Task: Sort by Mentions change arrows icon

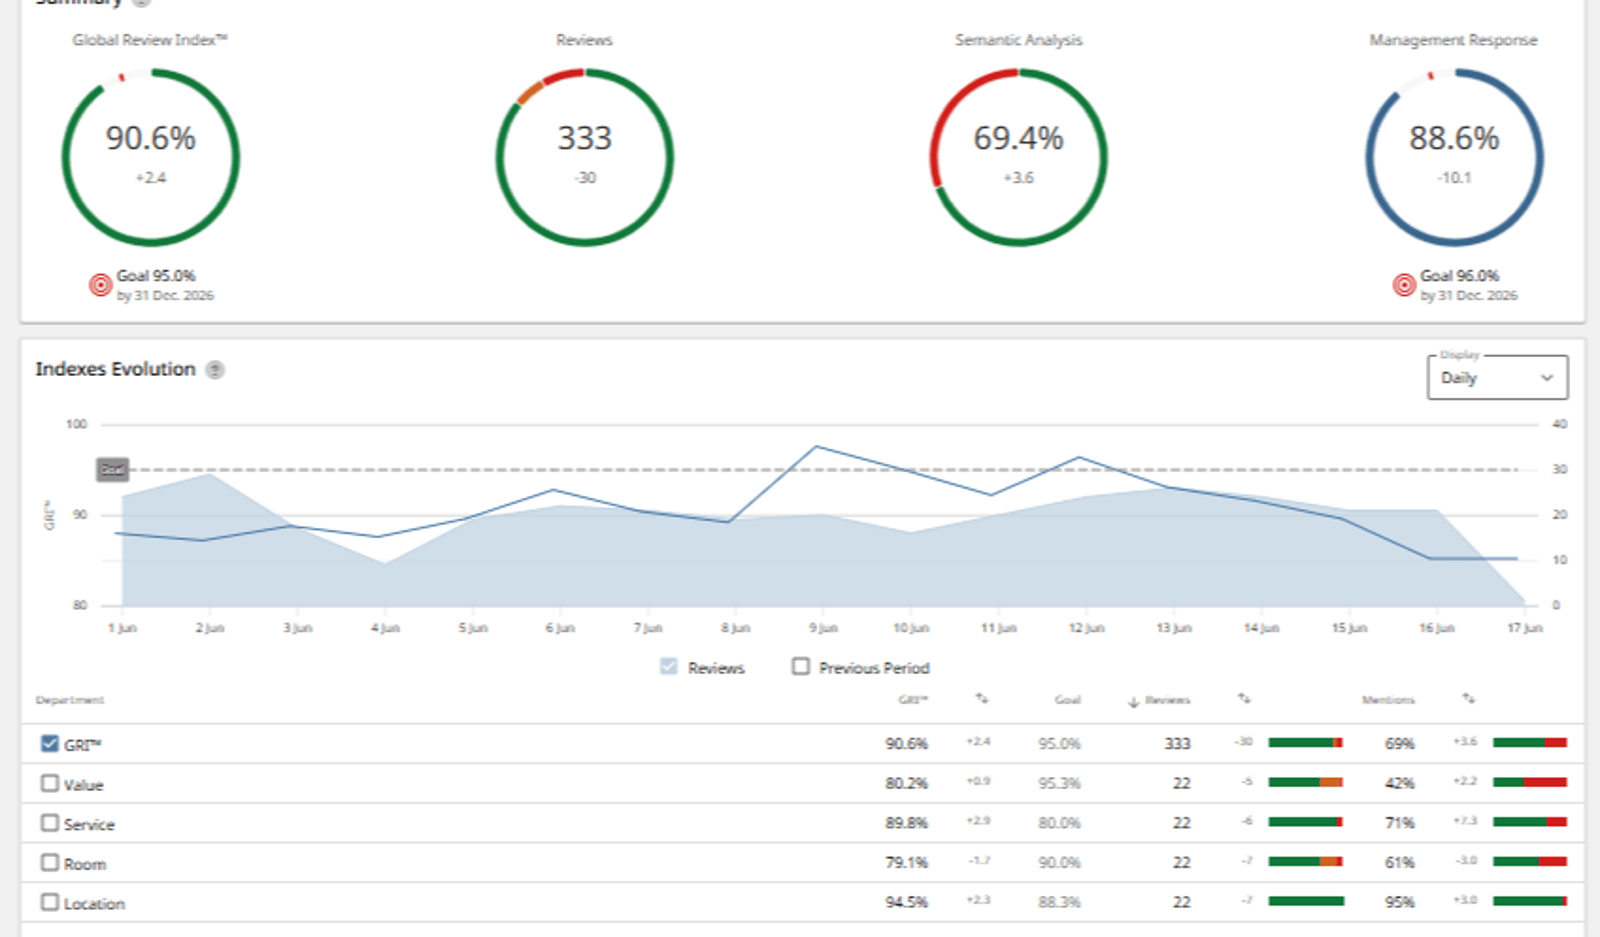Action: (x=1468, y=699)
